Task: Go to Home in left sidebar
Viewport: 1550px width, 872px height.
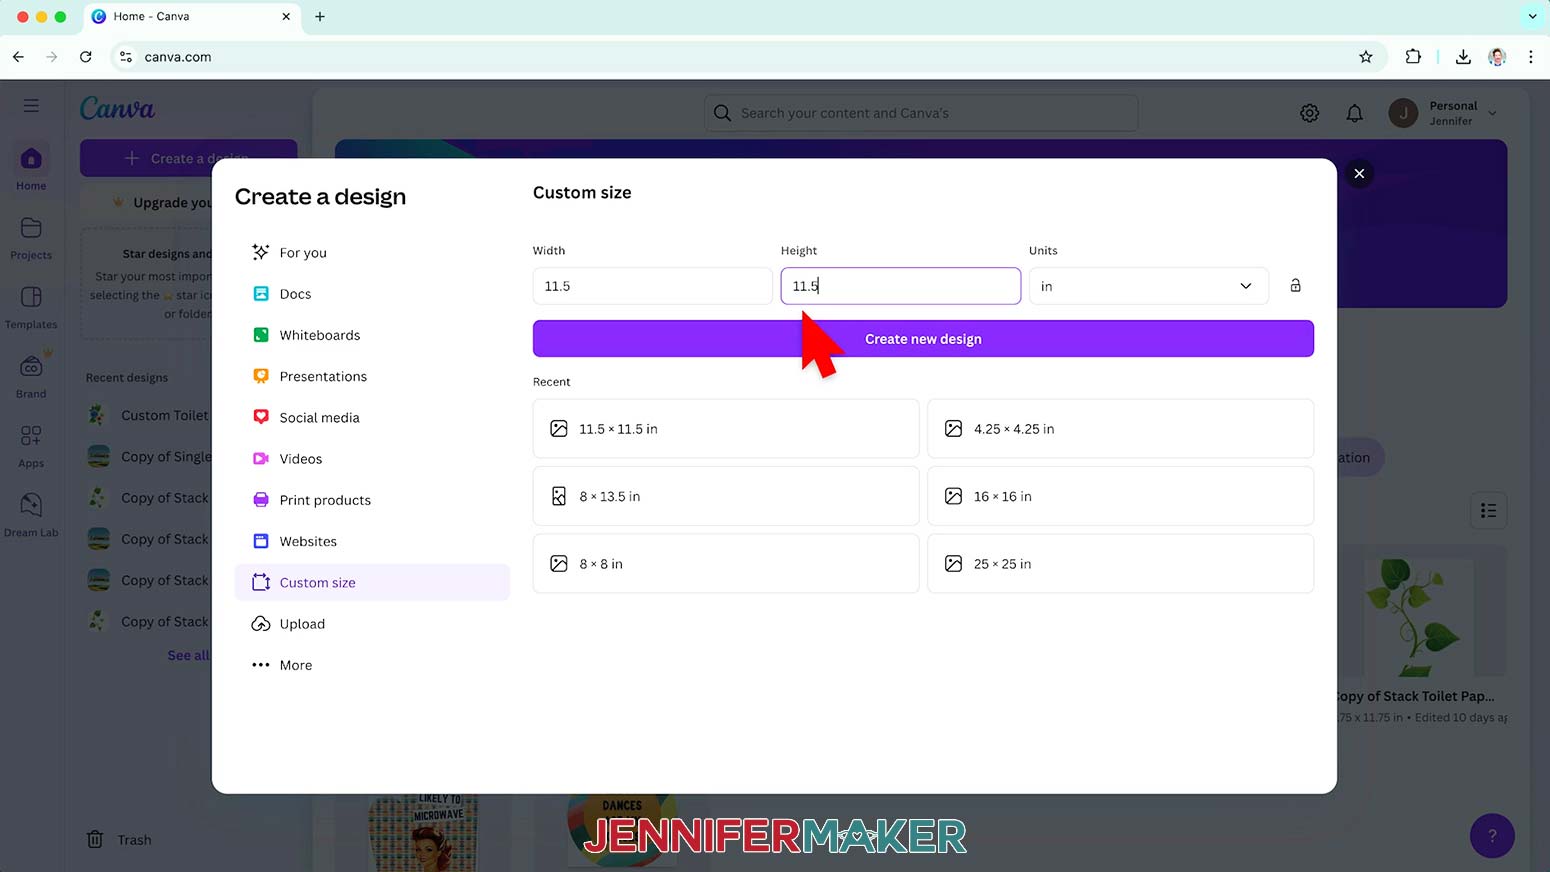Action: [31, 168]
